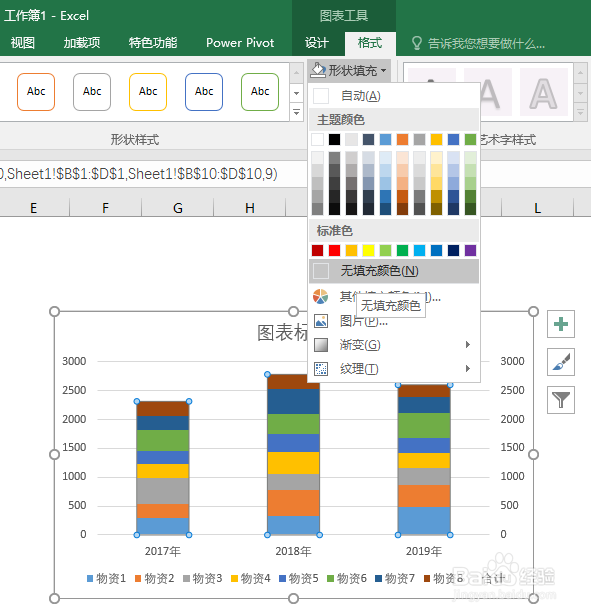The height and width of the screenshot is (616, 591).
Task: Apply the blue-outlined Abc shape style
Action: [204, 92]
